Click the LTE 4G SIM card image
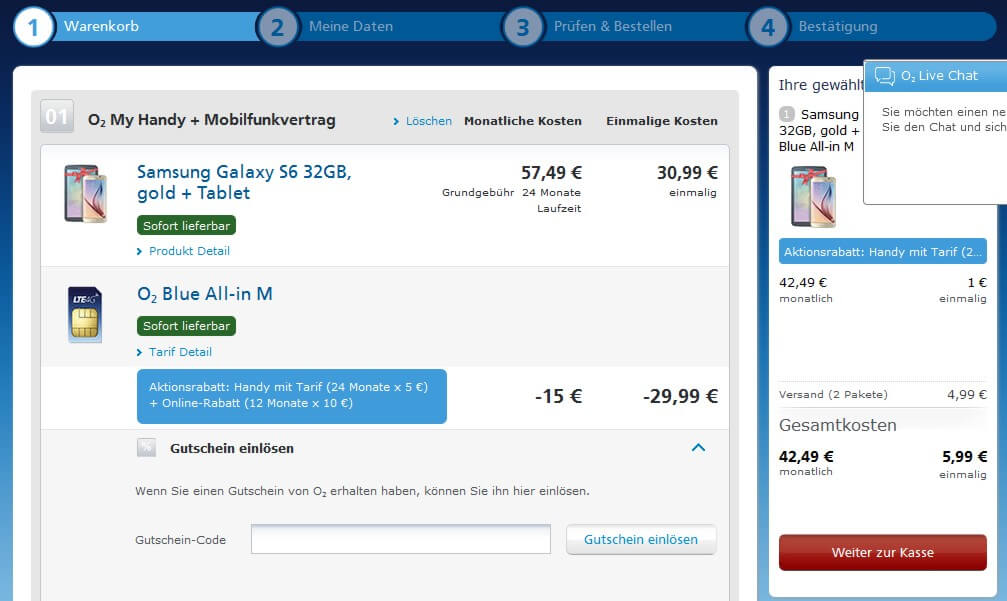 pos(84,313)
